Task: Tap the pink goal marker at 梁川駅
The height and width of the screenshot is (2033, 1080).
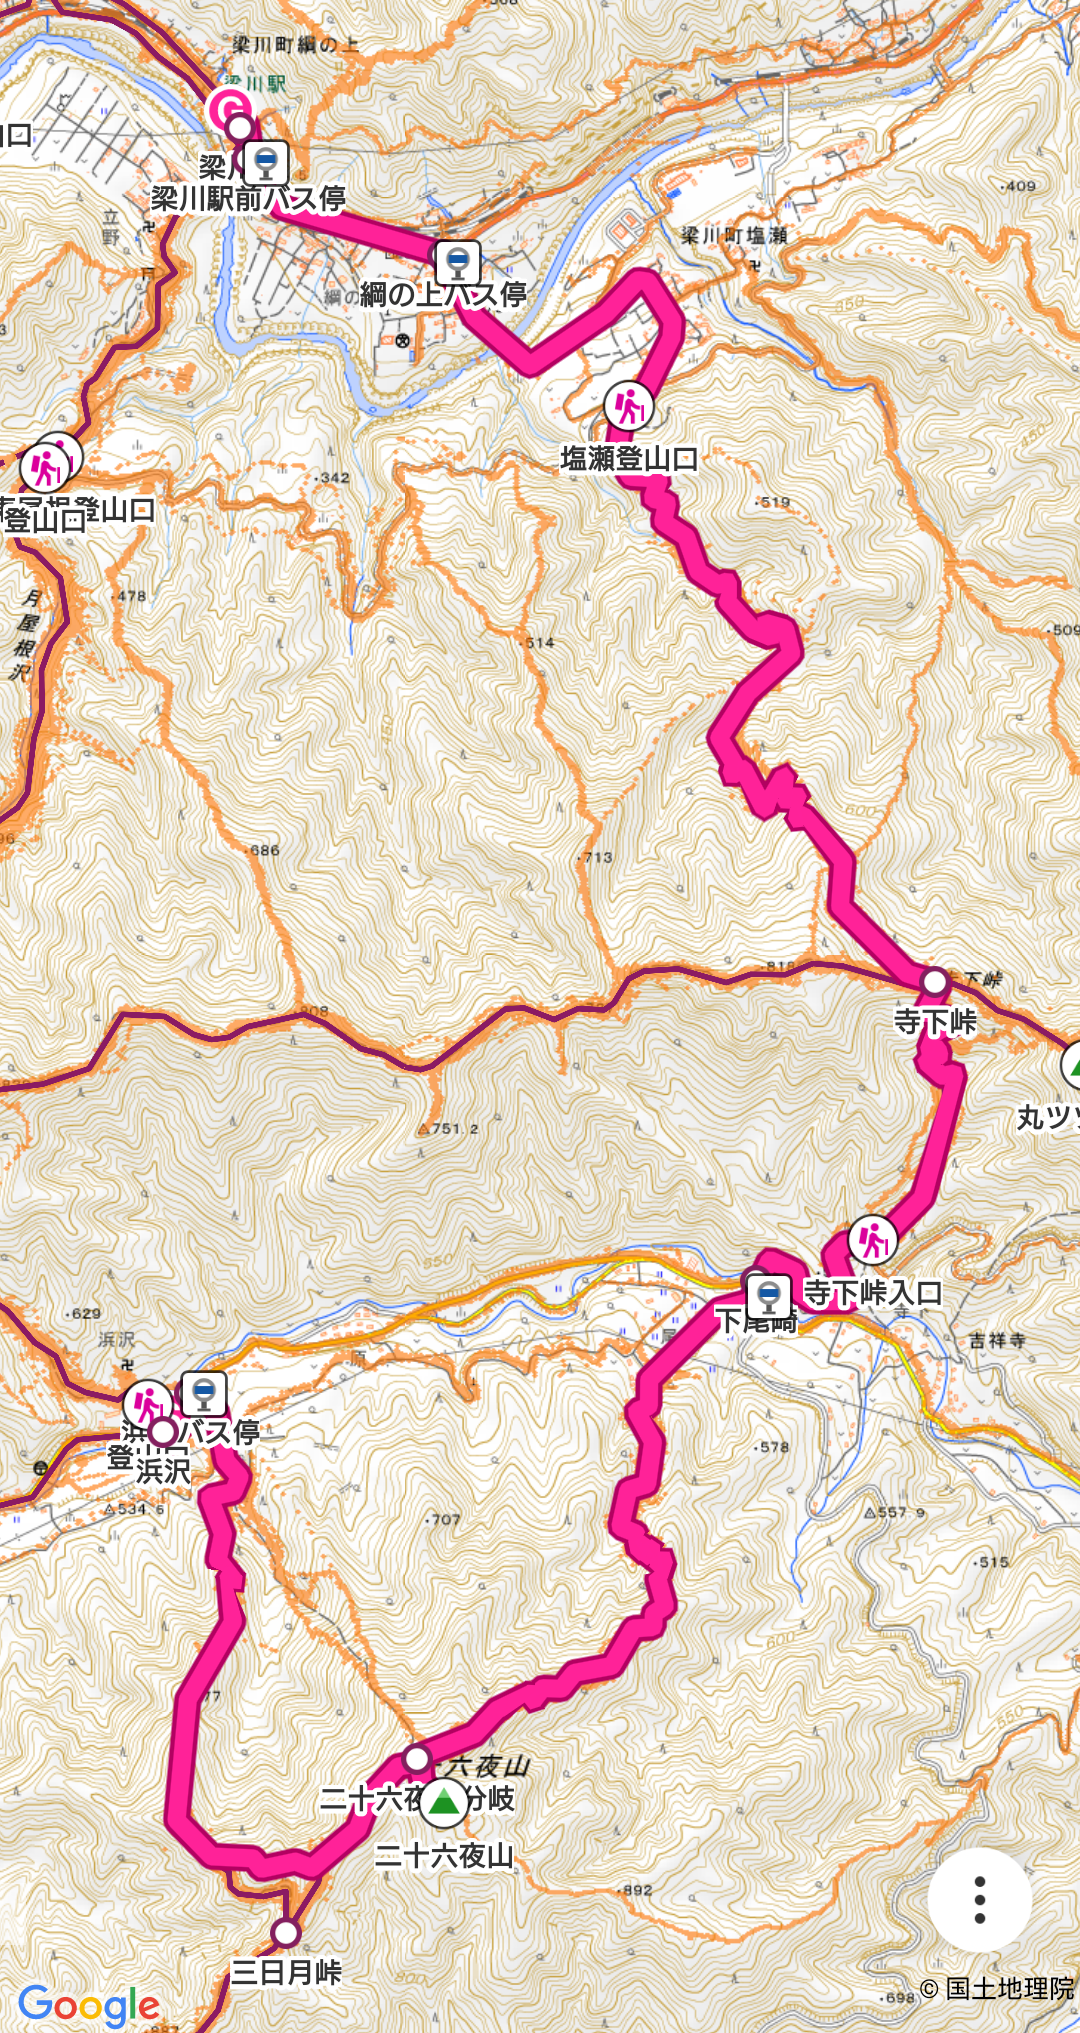Action: (x=229, y=106)
